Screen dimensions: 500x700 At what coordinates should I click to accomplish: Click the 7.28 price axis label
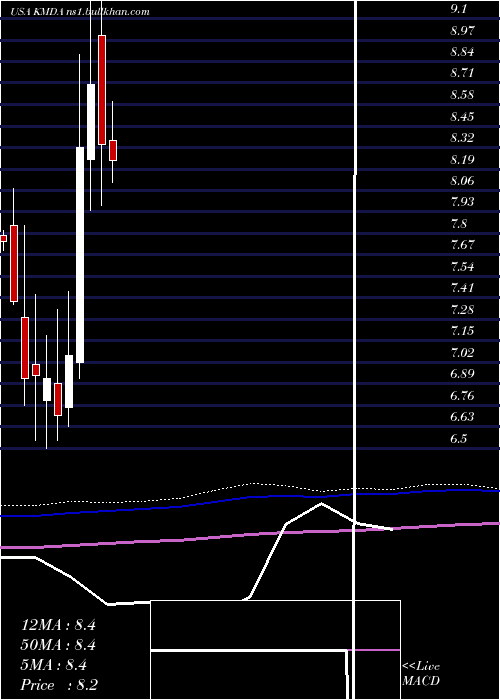(462, 309)
